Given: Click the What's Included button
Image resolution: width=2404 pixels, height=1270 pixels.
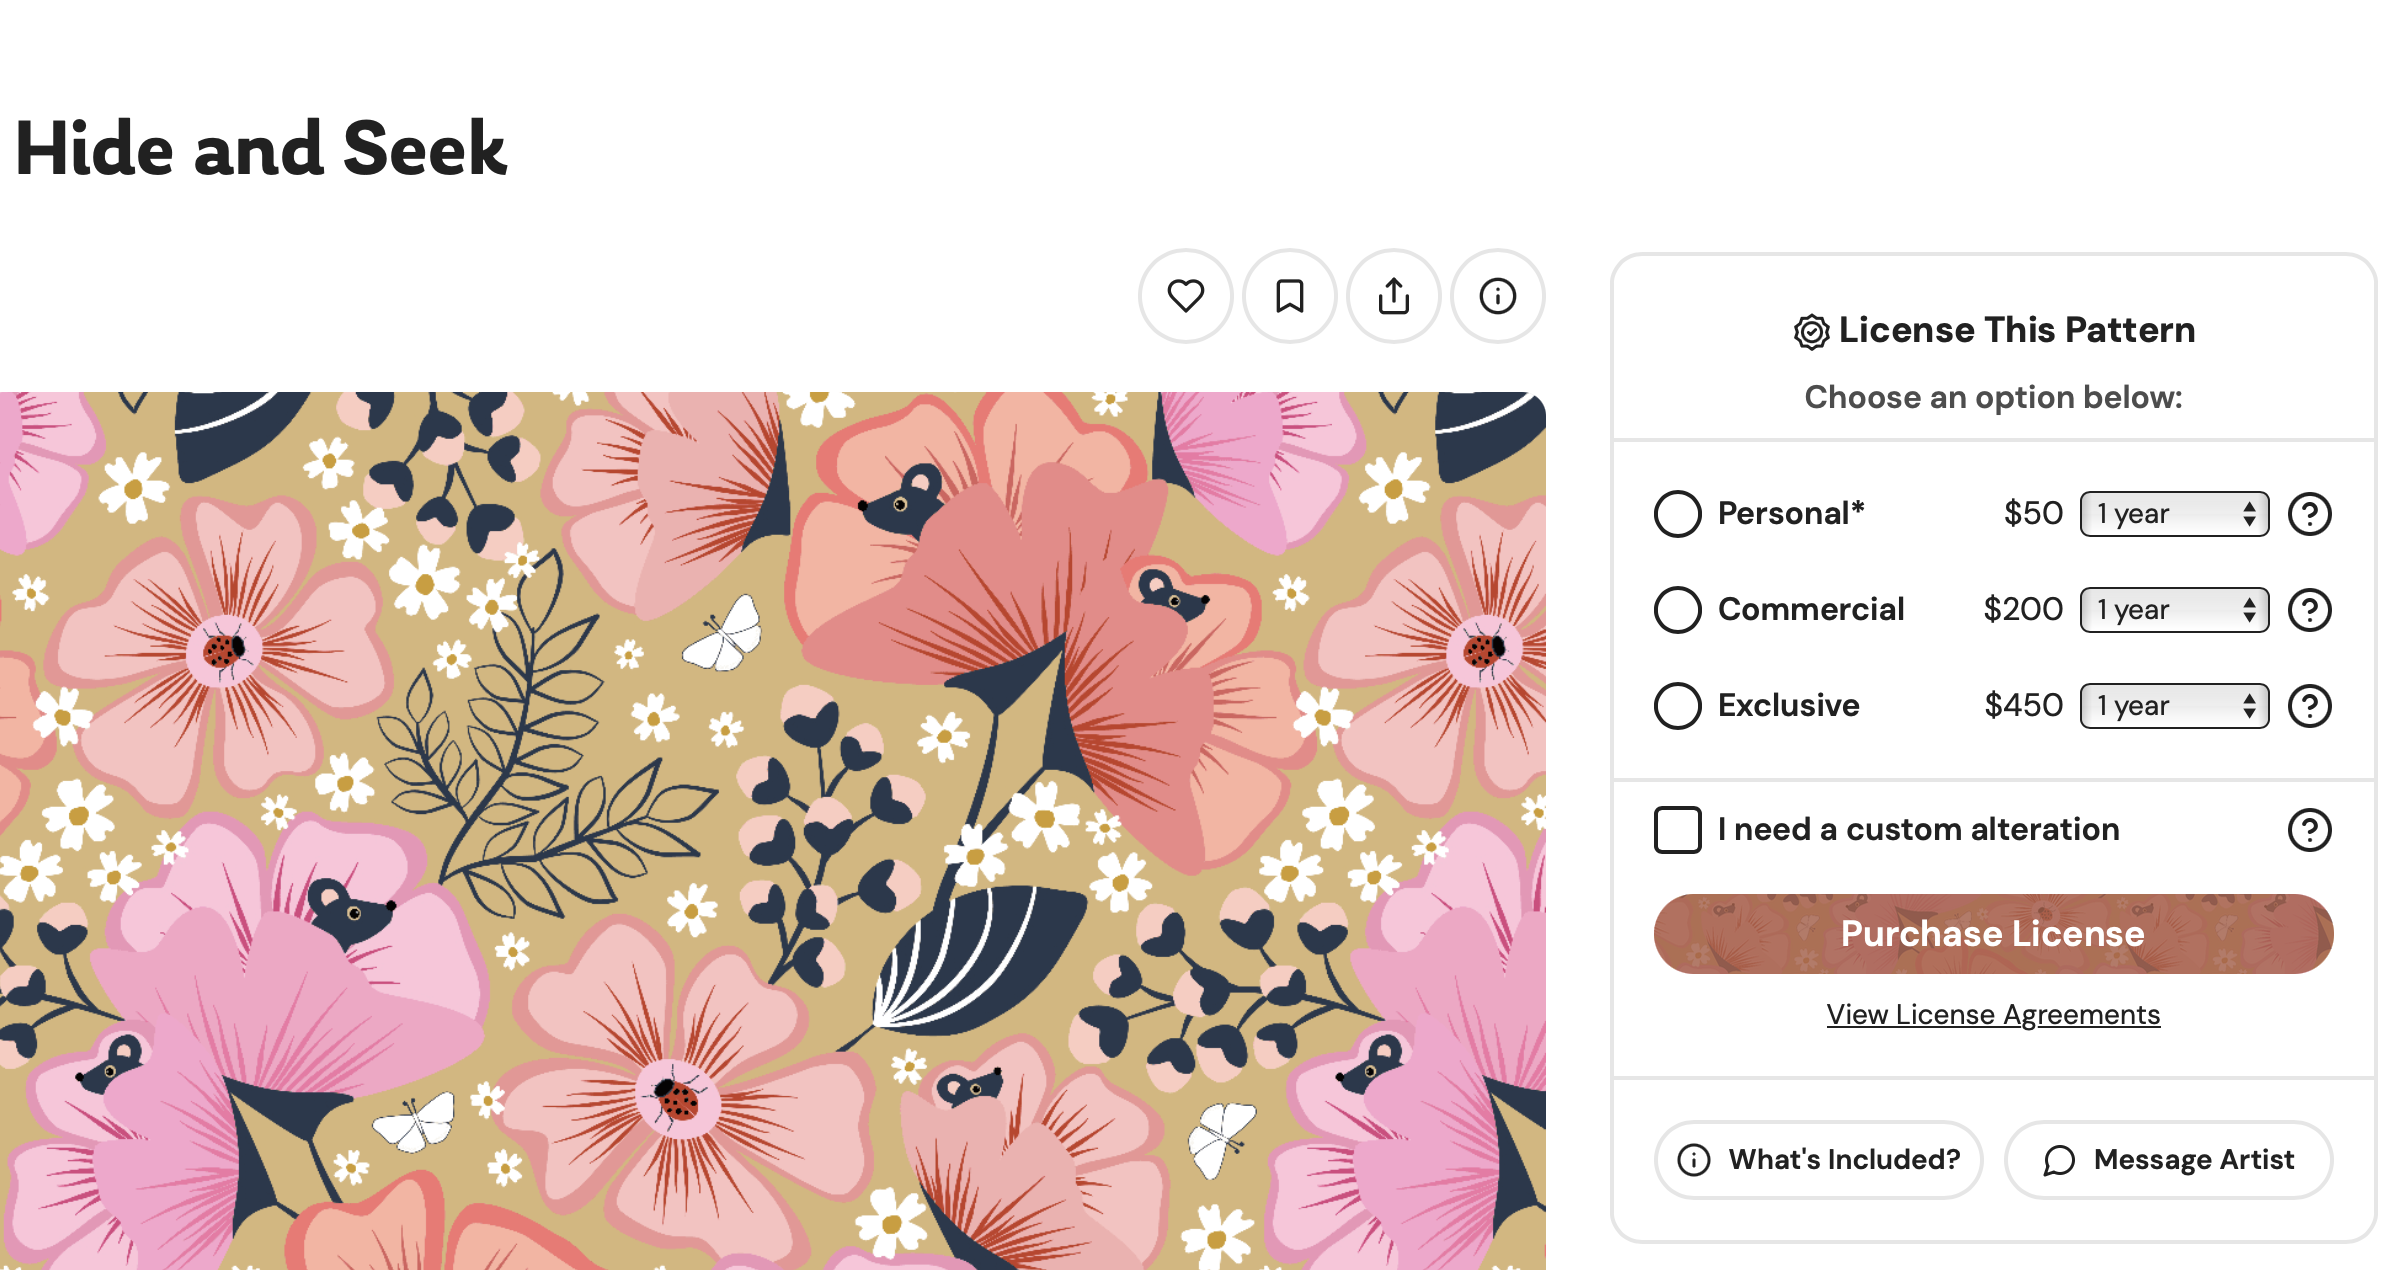Looking at the screenshot, I should [1818, 1160].
